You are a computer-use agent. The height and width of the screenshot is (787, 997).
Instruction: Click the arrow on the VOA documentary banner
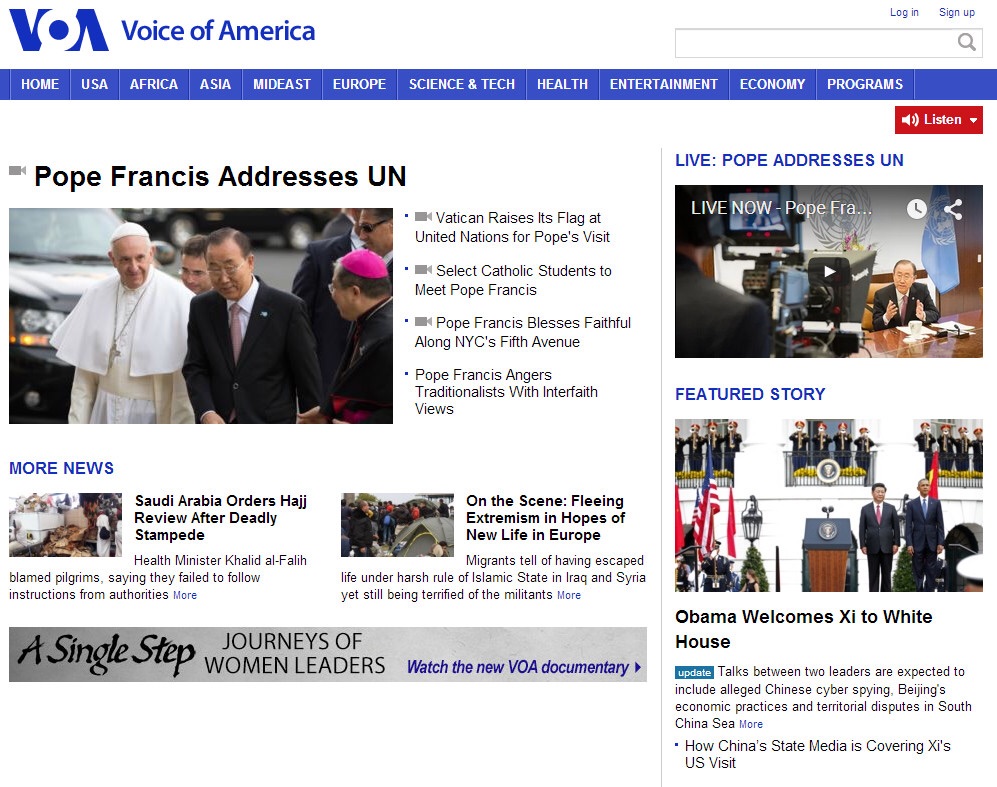pyautogui.click(x=638, y=667)
